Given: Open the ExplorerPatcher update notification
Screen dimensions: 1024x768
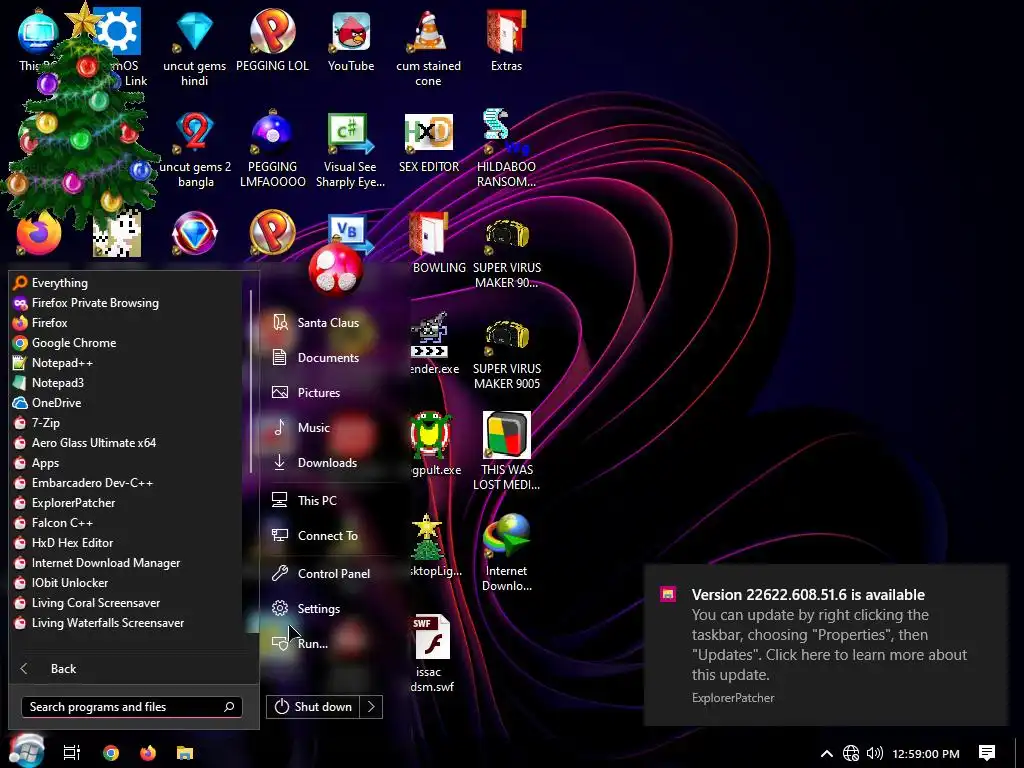Looking at the screenshot, I should point(825,645).
